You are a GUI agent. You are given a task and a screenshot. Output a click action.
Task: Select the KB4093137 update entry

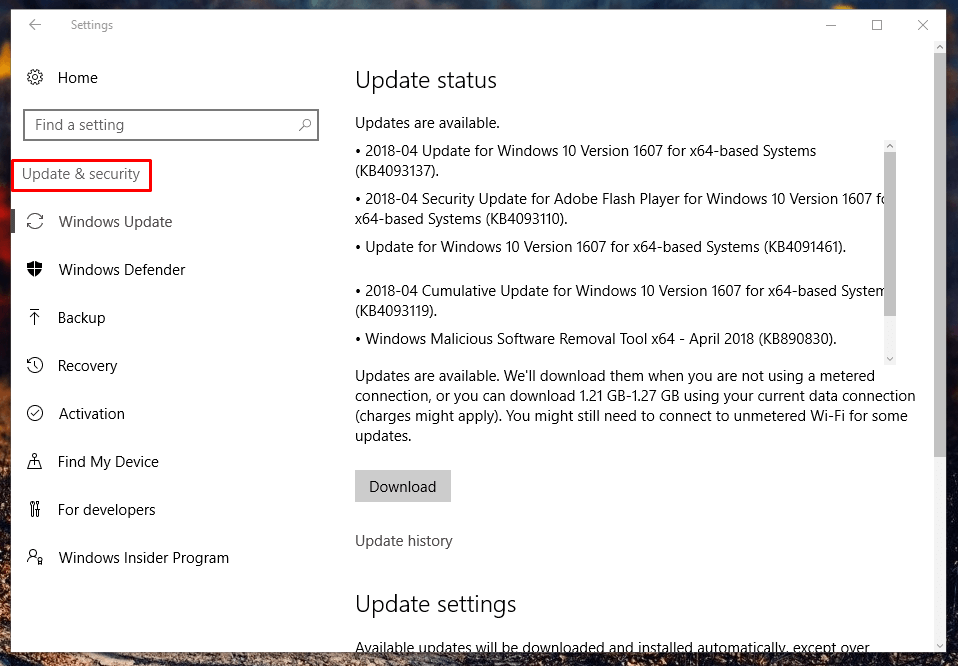tap(585, 161)
